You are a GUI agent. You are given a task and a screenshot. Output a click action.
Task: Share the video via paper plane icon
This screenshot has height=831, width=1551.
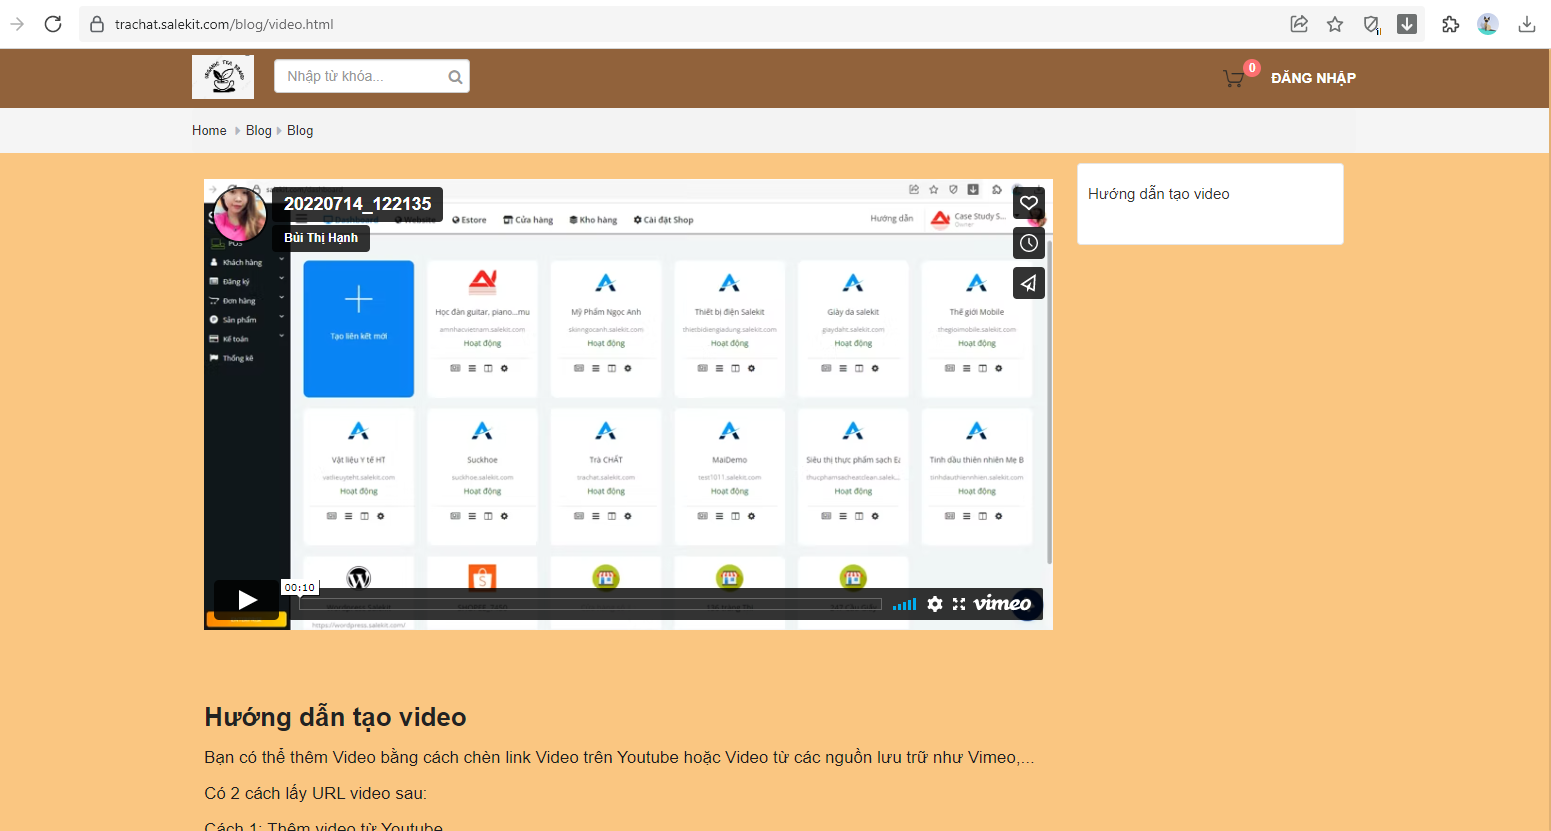[1028, 283]
